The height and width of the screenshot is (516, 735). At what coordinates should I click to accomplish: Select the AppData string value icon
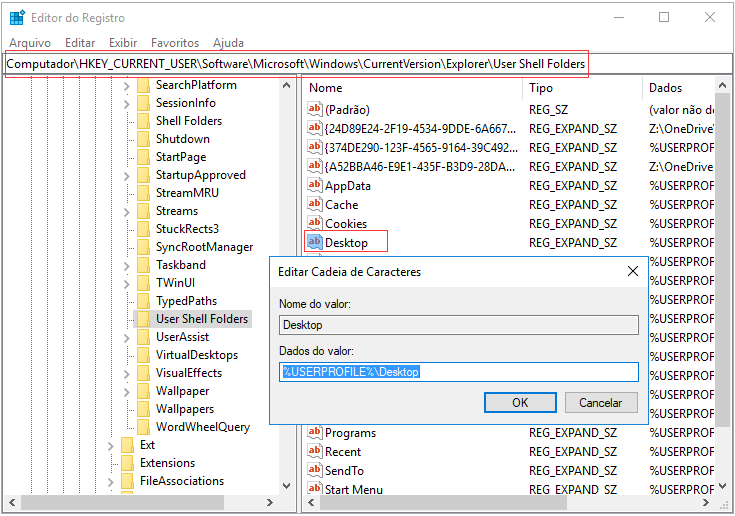[314, 185]
